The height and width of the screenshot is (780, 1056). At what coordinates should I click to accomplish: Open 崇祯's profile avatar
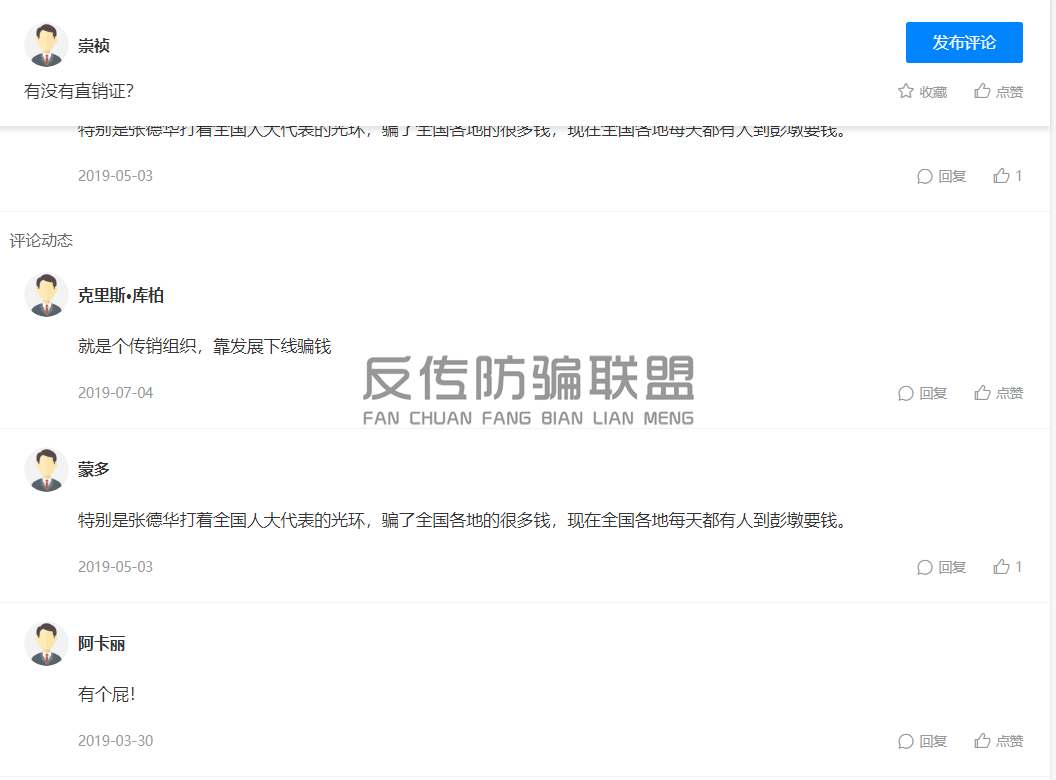pos(46,45)
